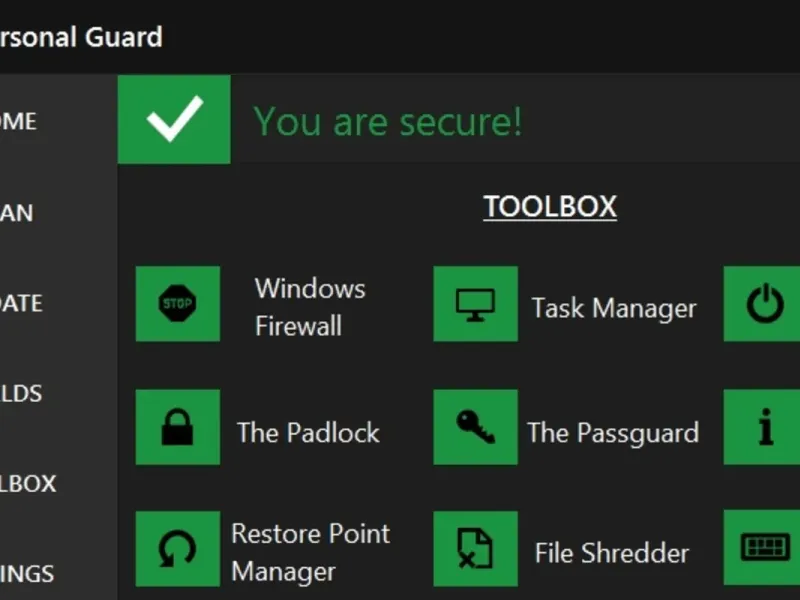Click the information 'i' icon tile

pos(763,427)
